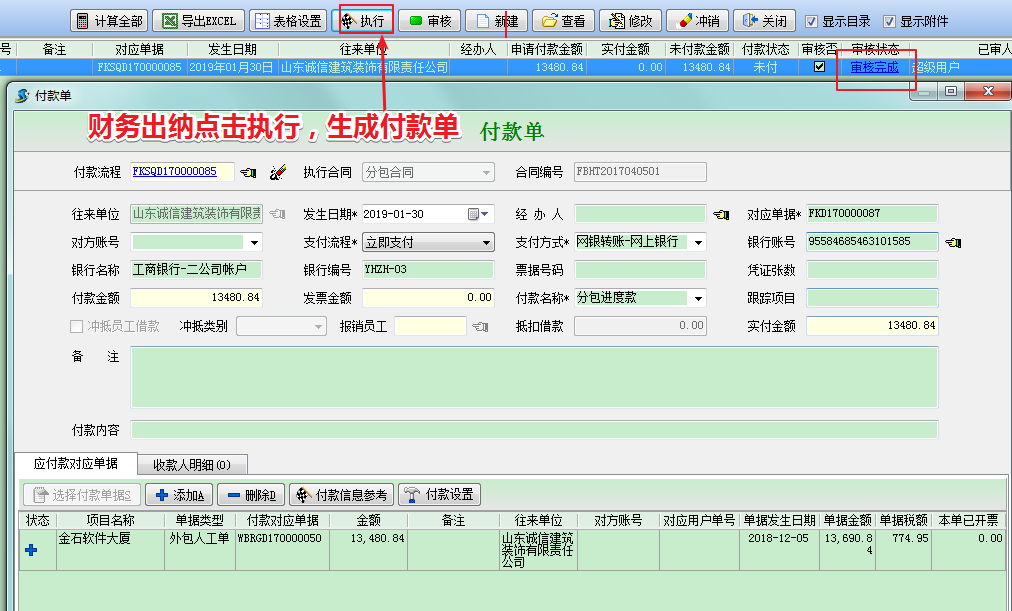Click the 对应单据 field FKD170000087

click(x=872, y=214)
